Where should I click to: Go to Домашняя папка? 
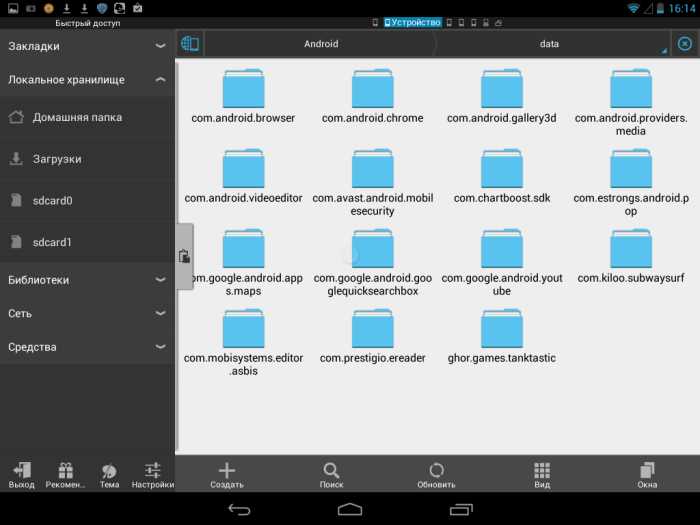(x=88, y=117)
